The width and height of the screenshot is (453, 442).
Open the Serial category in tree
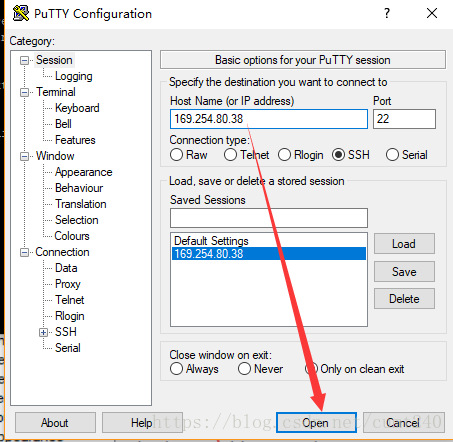[x=68, y=348]
